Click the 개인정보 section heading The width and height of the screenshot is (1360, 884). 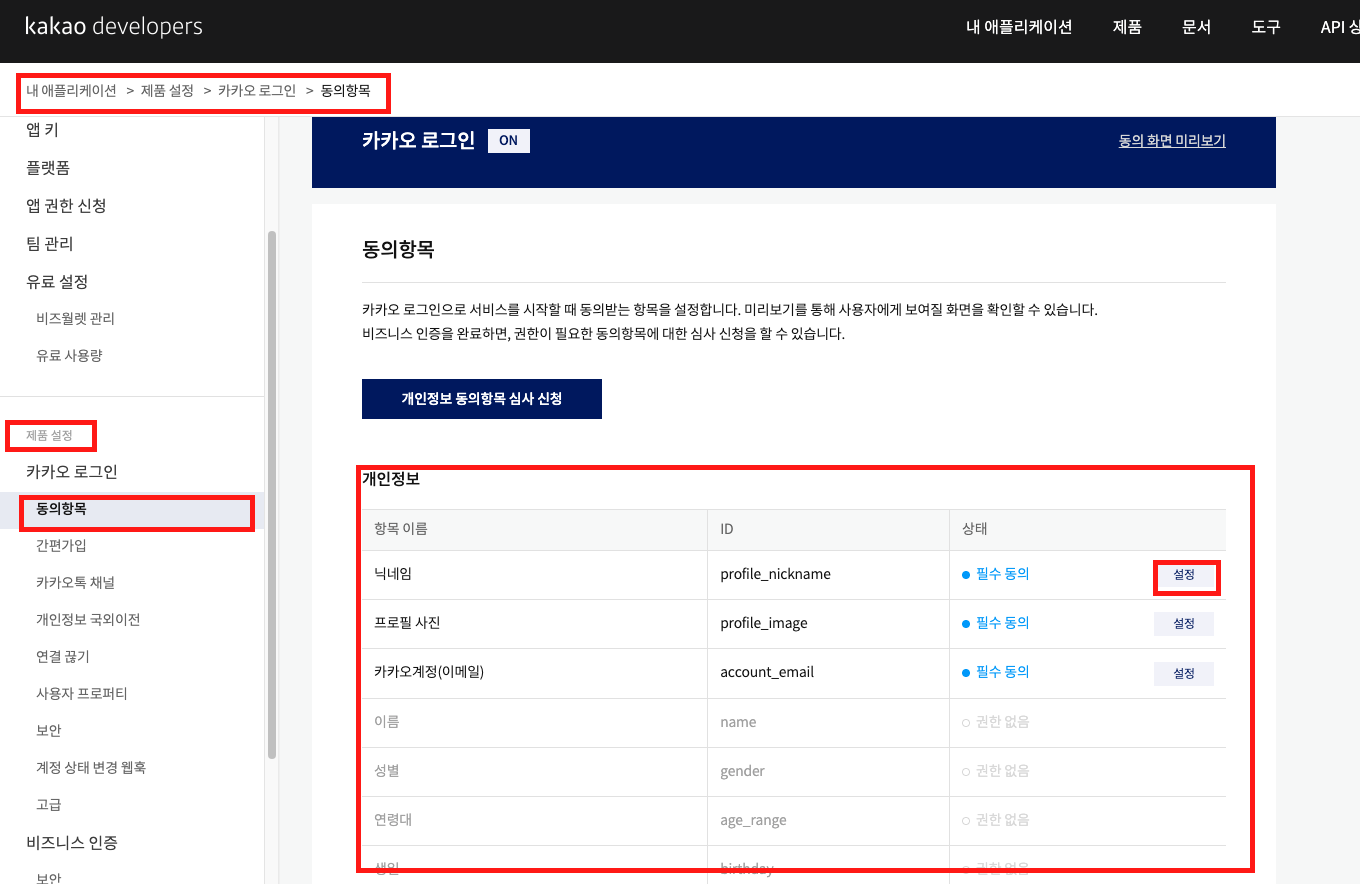pyautogui.click(x=391, y=479)
